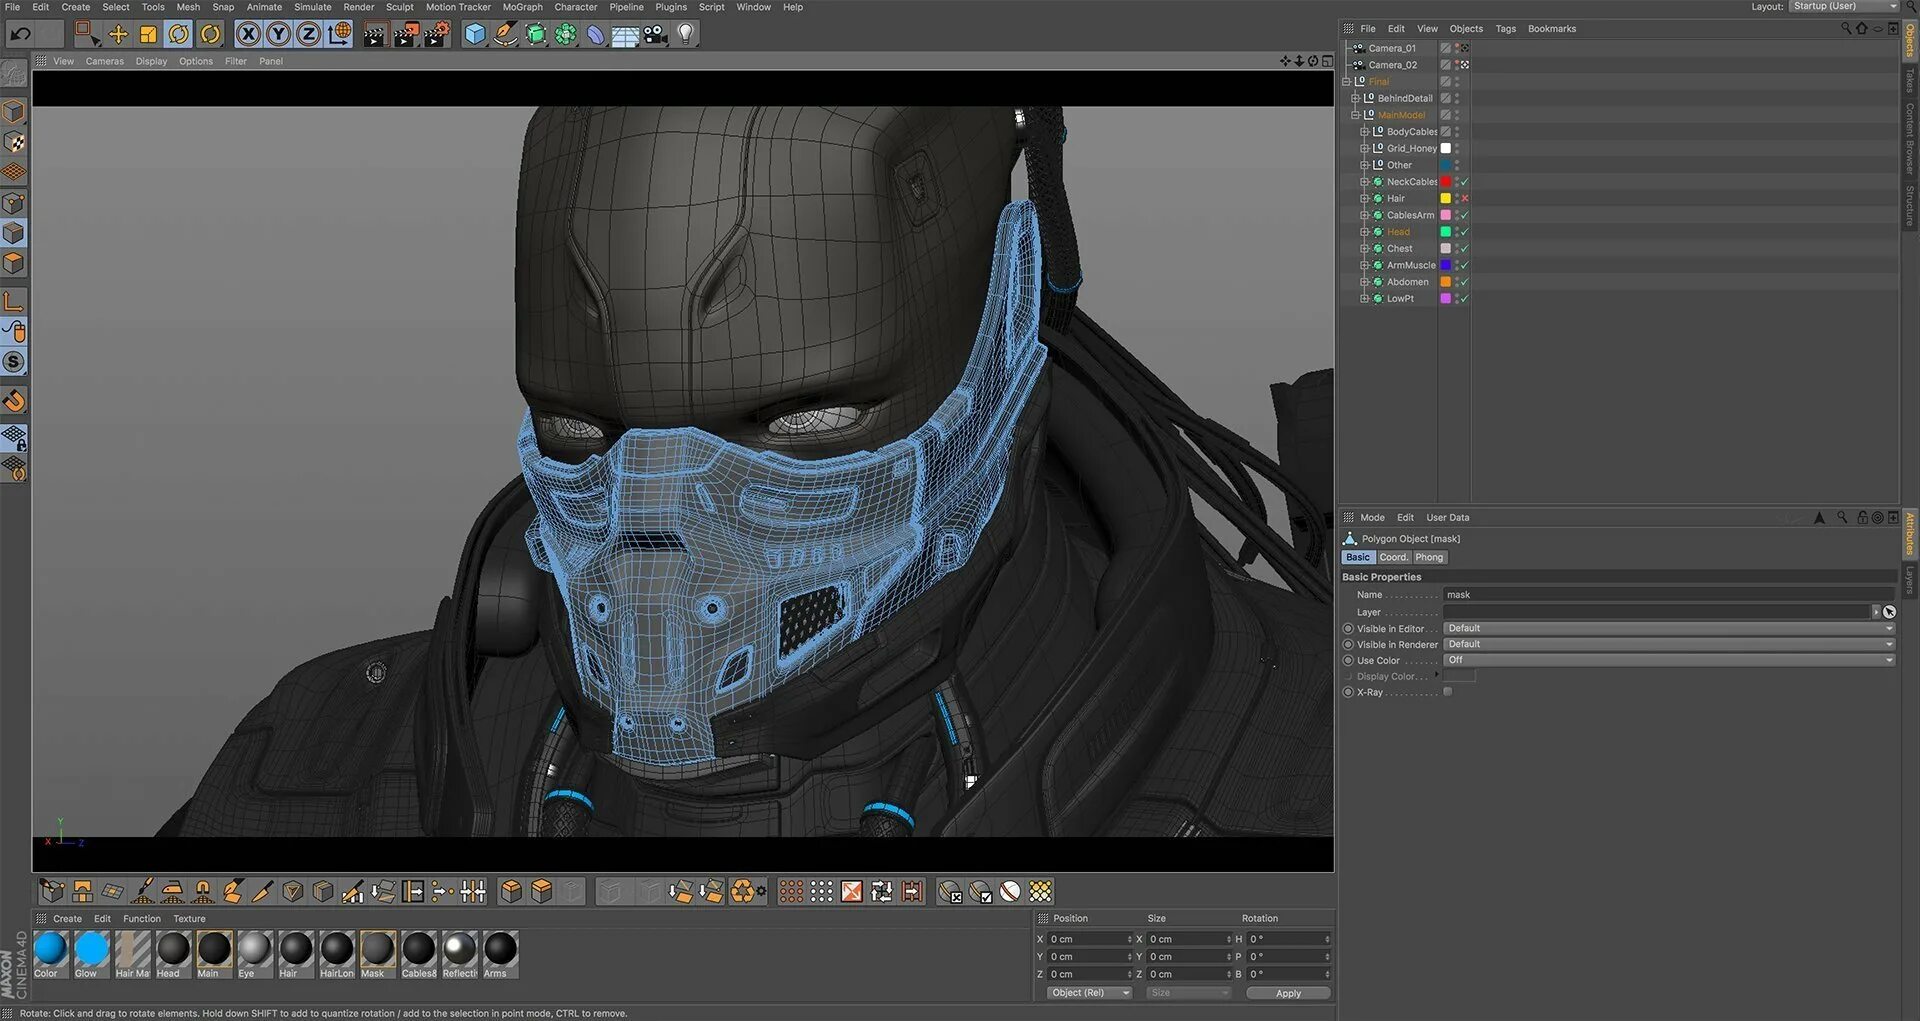Viewport: 1920px width, 1021px height.
Task: Add a Camera object from toolbar
Action: [x=655, y=35]
